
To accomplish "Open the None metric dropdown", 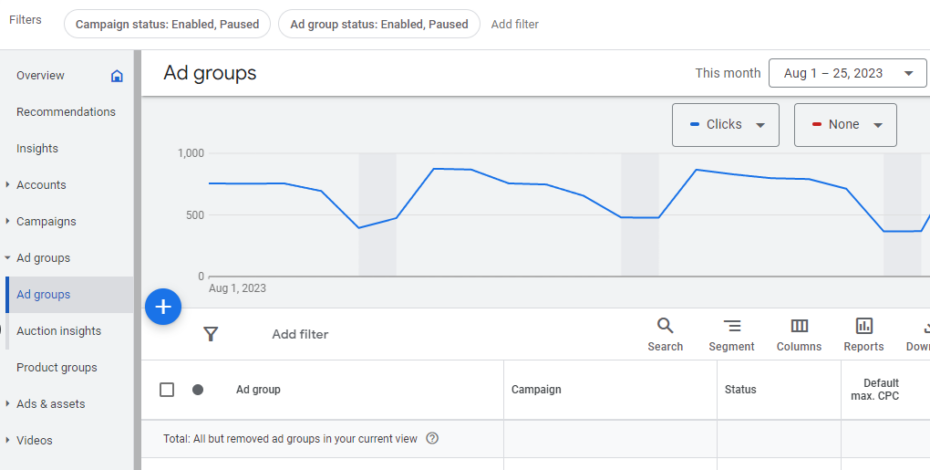I will [x=845, y=125].
